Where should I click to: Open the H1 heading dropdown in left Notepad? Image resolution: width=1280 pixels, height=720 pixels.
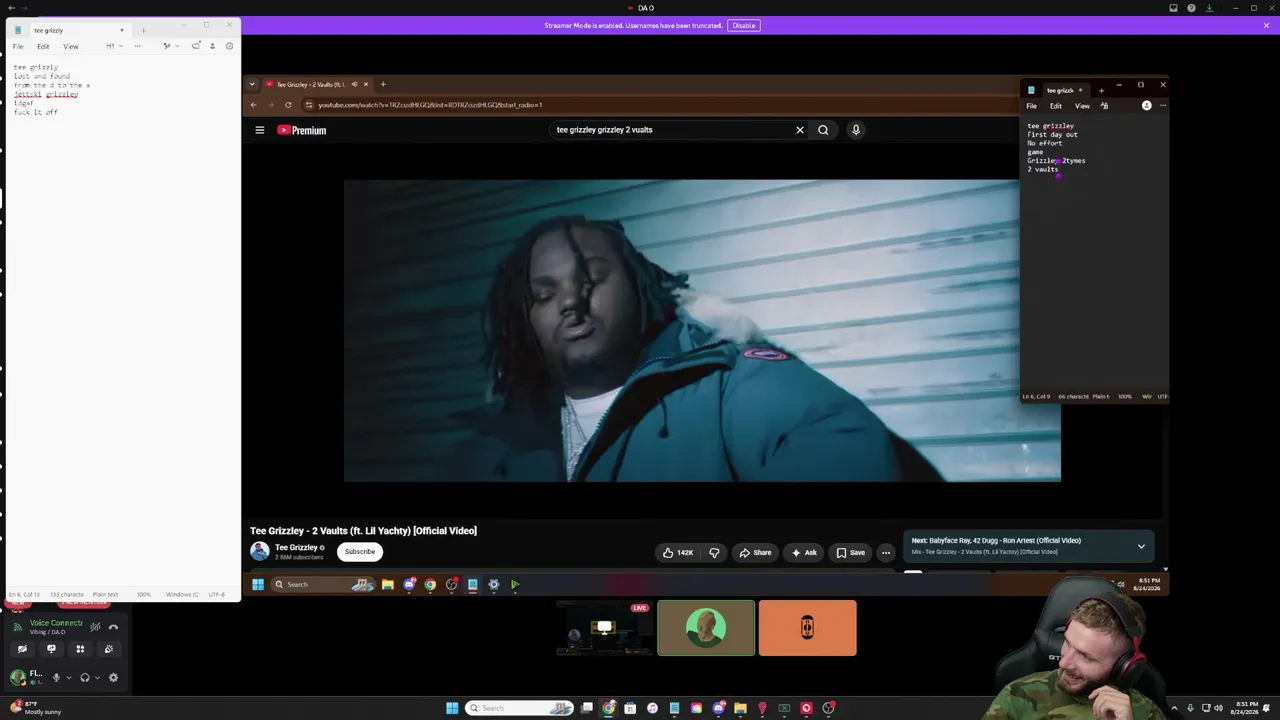(x=114, y=46)
